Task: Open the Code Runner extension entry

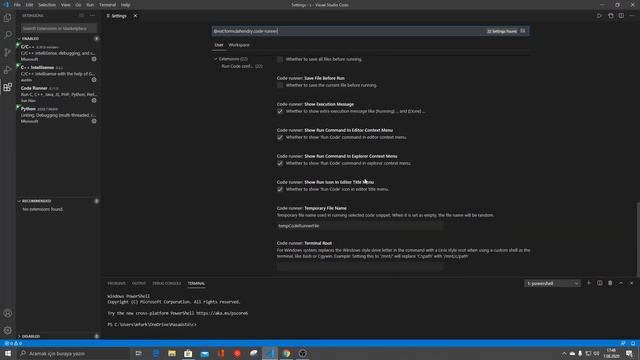Action: 58,94
